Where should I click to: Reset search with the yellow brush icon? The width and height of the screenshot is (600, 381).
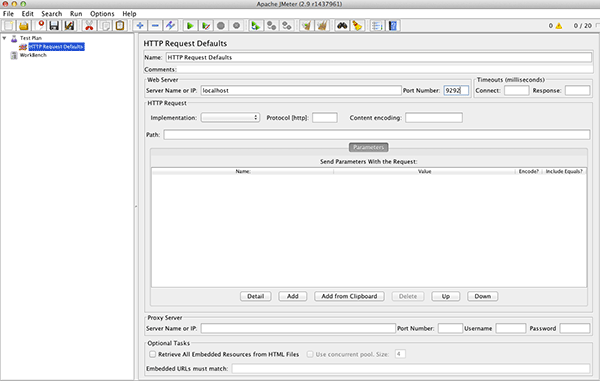click(x=357, y=26)
